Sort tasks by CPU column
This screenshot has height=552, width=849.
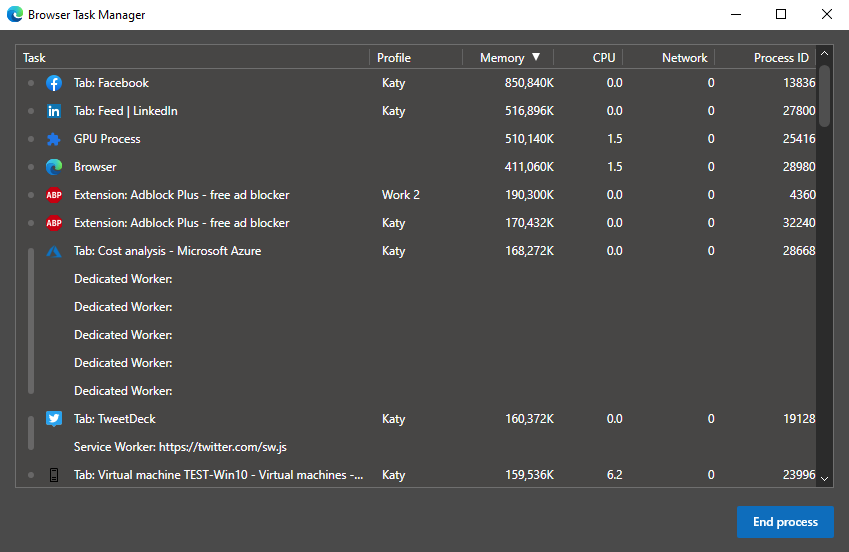click(x=604, y=58)
